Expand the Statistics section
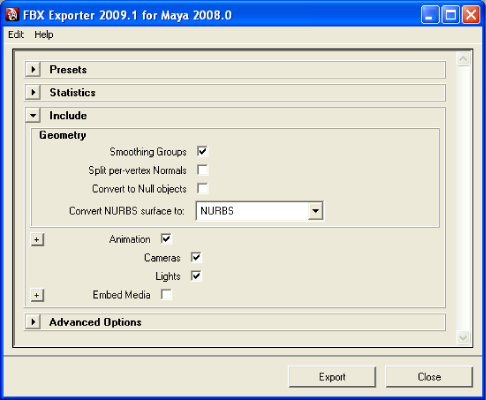 pyautogui.click(x=33, y=92)
